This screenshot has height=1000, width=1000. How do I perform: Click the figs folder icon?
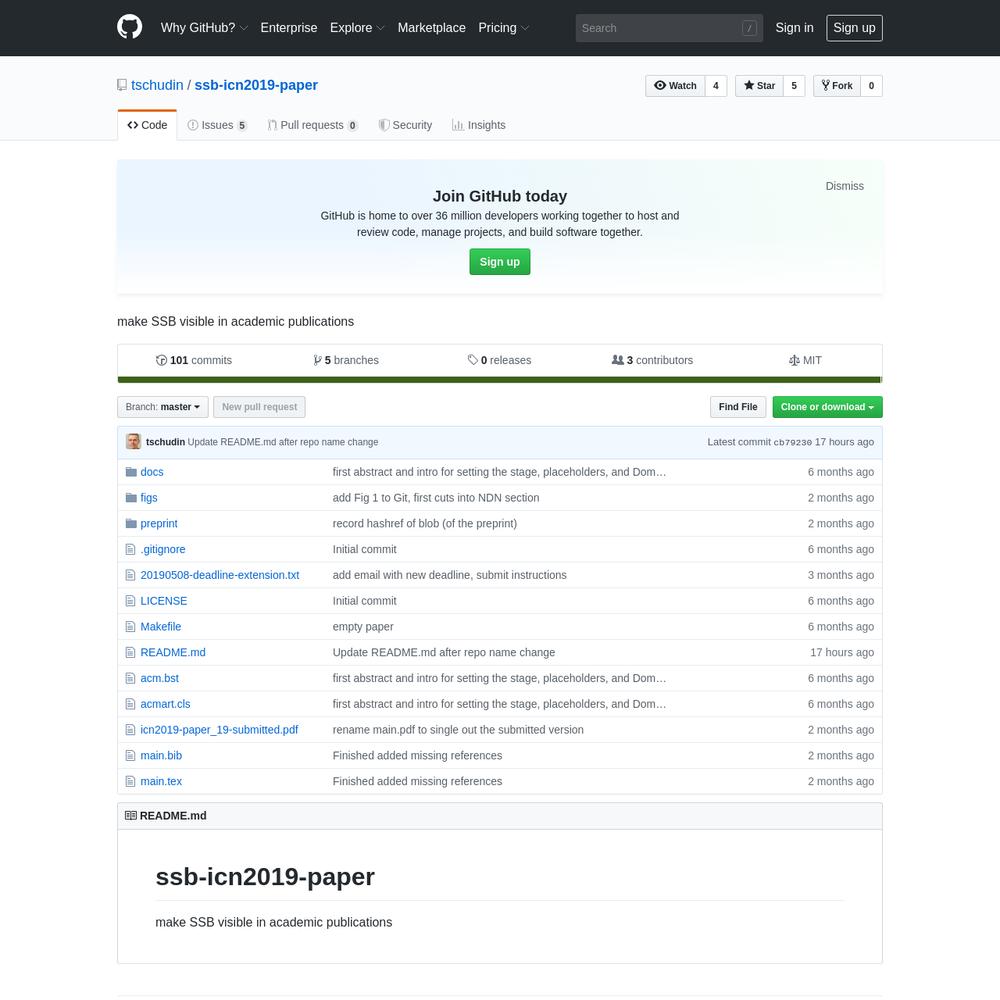coord(131,497)
